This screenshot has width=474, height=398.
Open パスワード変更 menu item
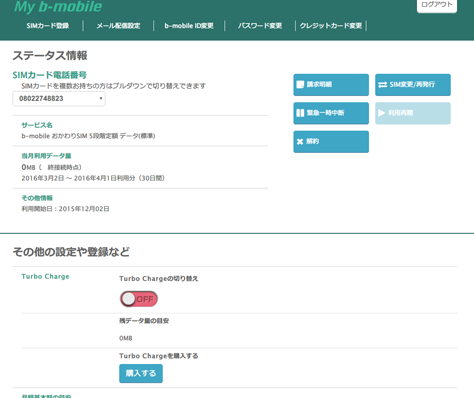pos(260,26)
